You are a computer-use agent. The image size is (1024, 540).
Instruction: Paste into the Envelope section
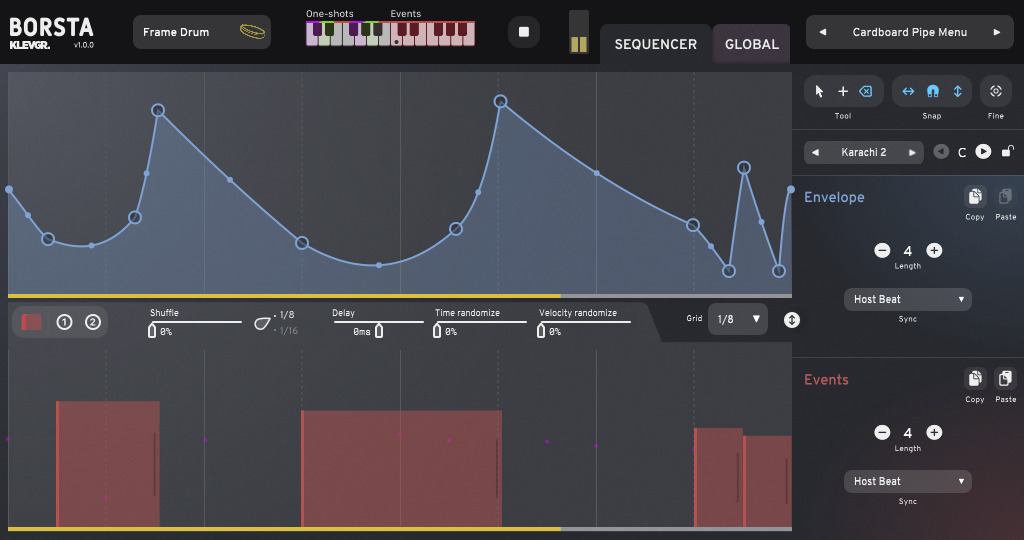(x=1005, y=197)
